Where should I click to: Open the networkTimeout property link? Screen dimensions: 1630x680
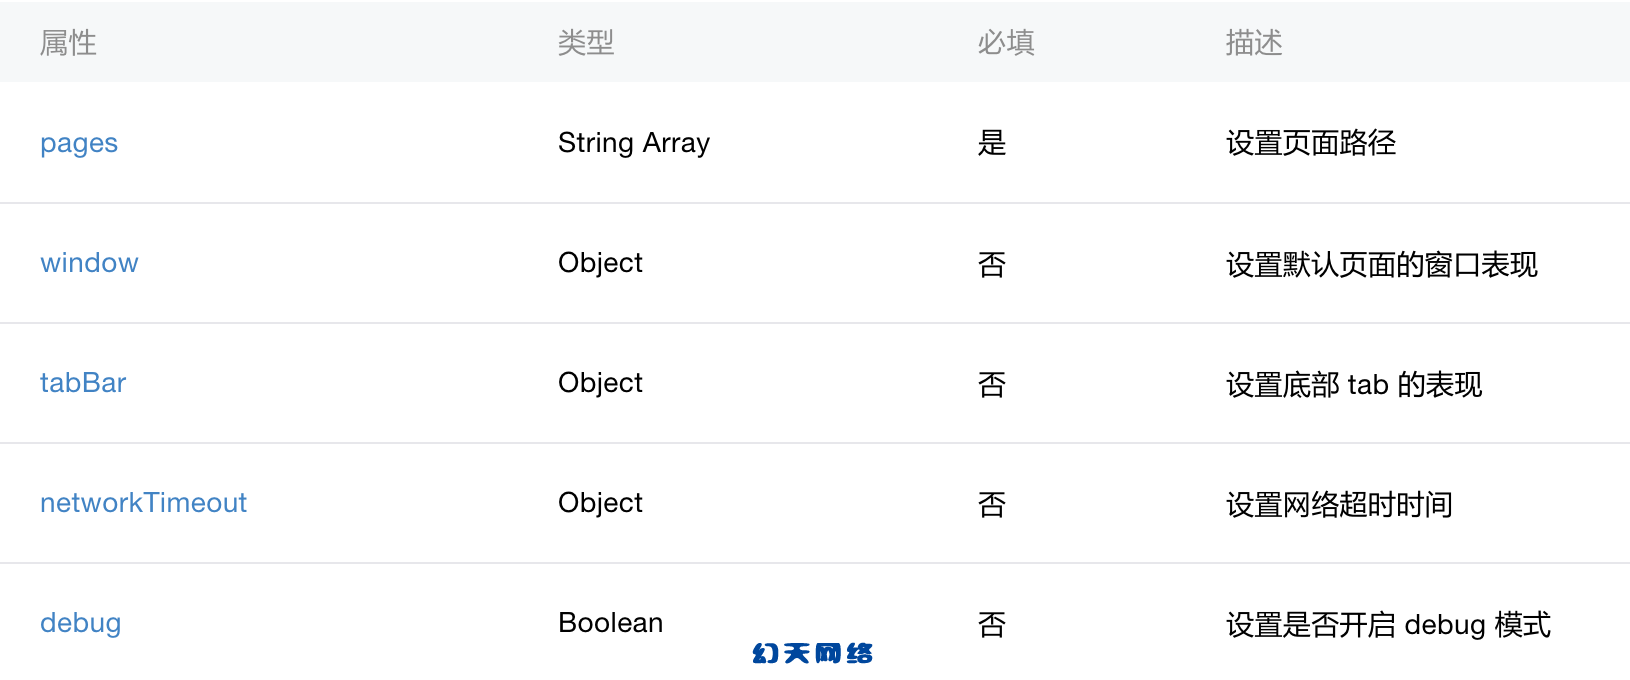pyautogui.click(x=143, y=503)
